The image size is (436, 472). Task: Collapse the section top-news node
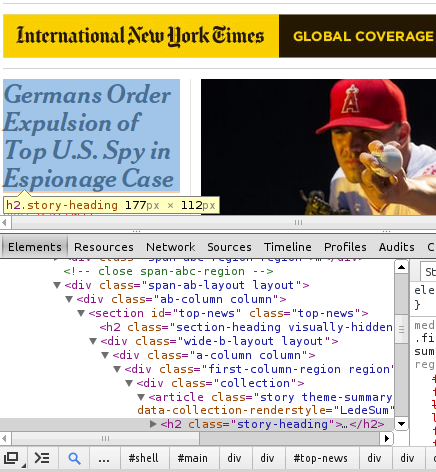(81, 313)
